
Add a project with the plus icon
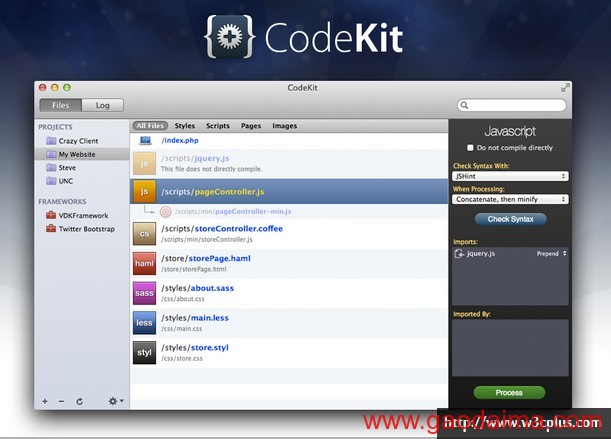(x=45, y=401)
